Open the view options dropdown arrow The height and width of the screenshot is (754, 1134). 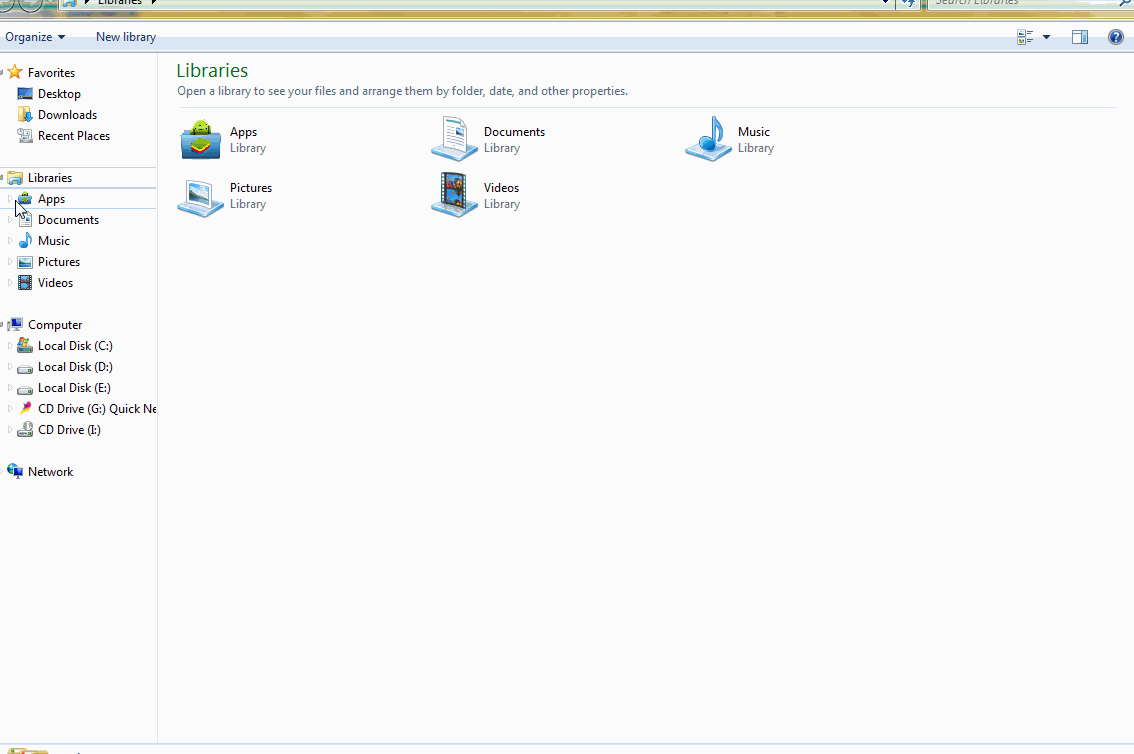pyautogui.click(x=1046, y=37)
